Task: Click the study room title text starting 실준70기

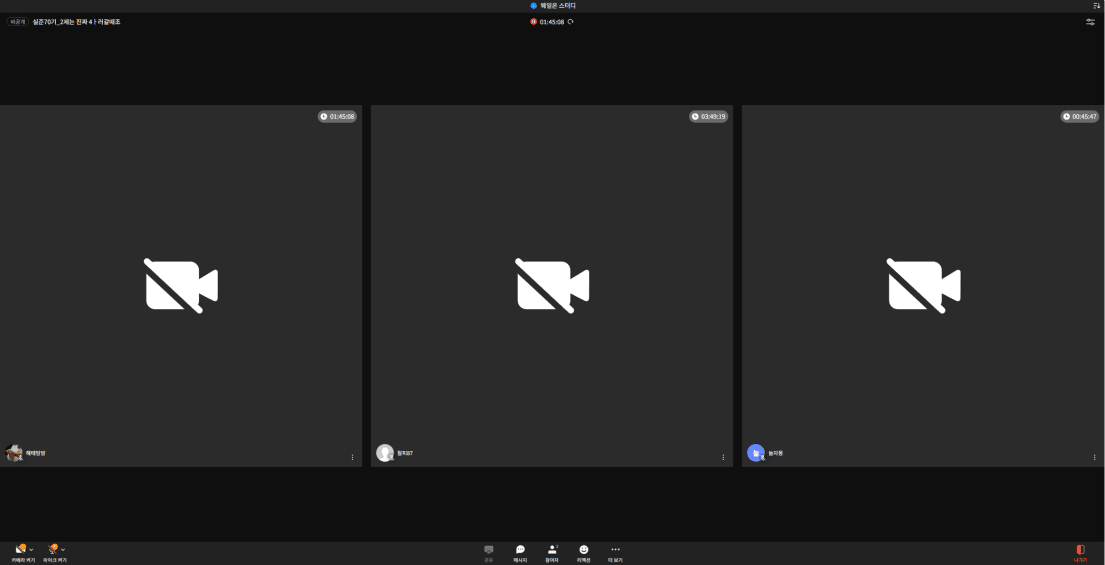Action: [77, 22]
